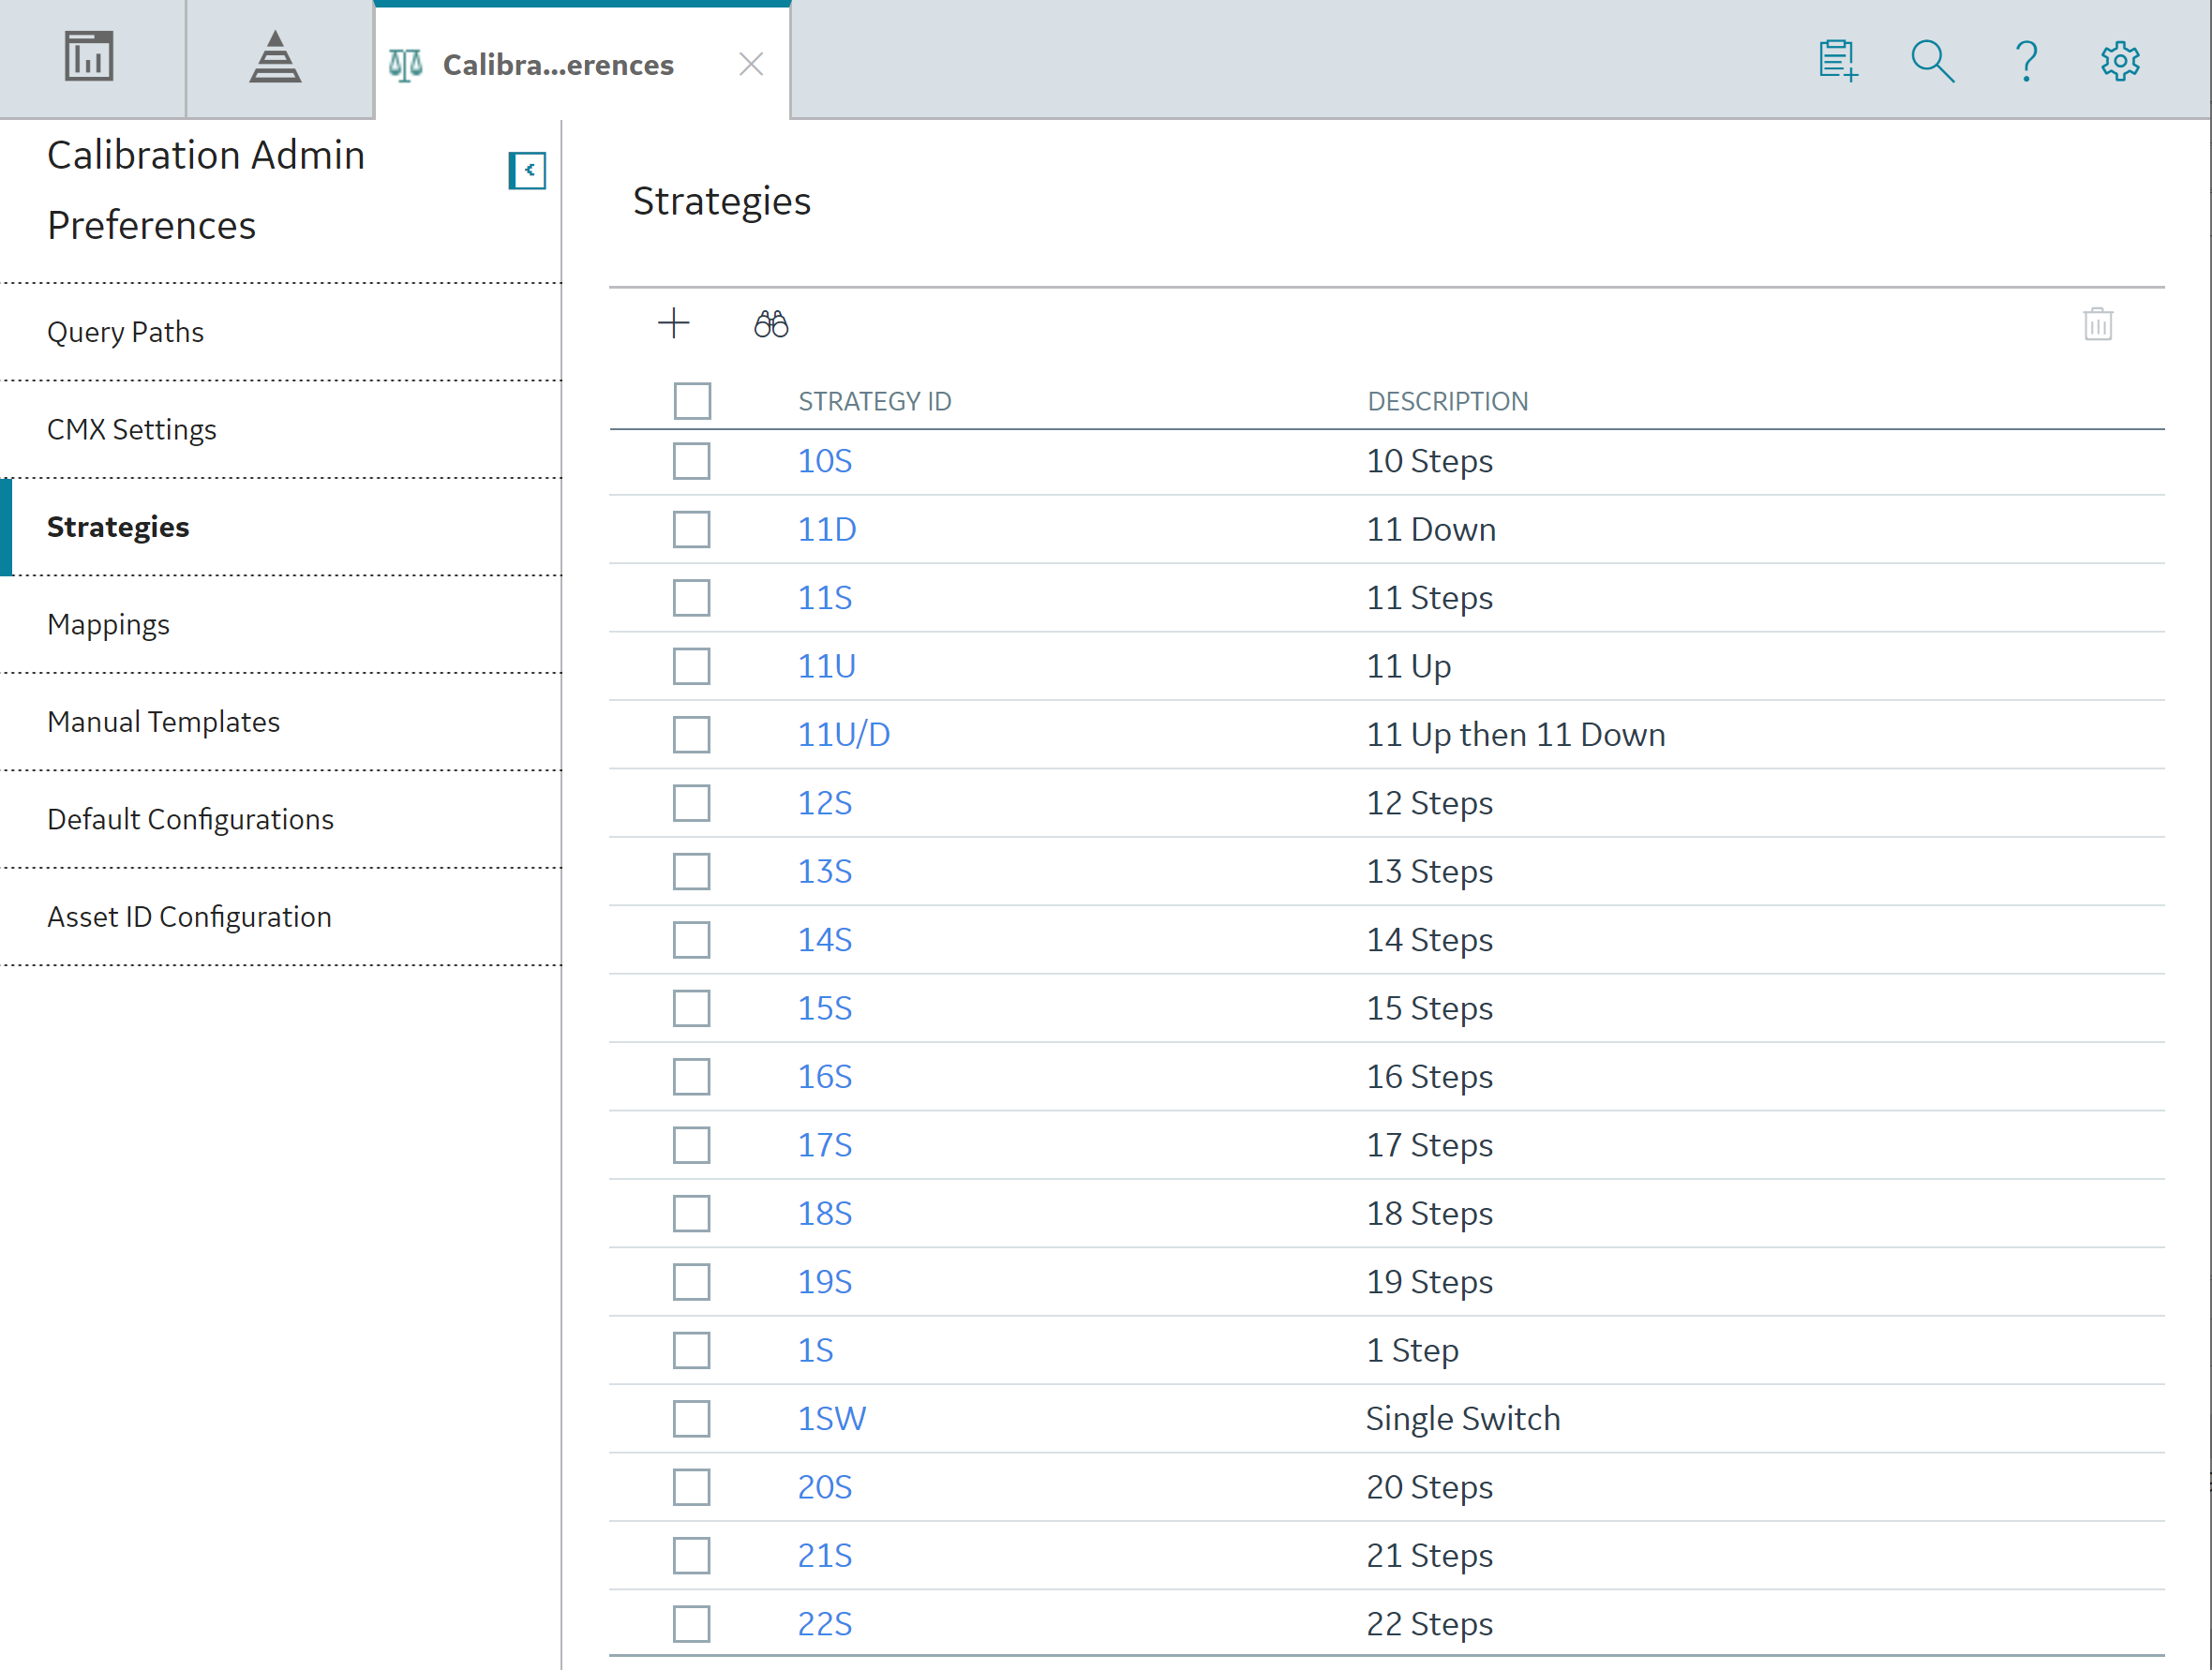Check the 12S strategy row checkbox
This screenshot has width=2212, height=1670.
(692, 803)
